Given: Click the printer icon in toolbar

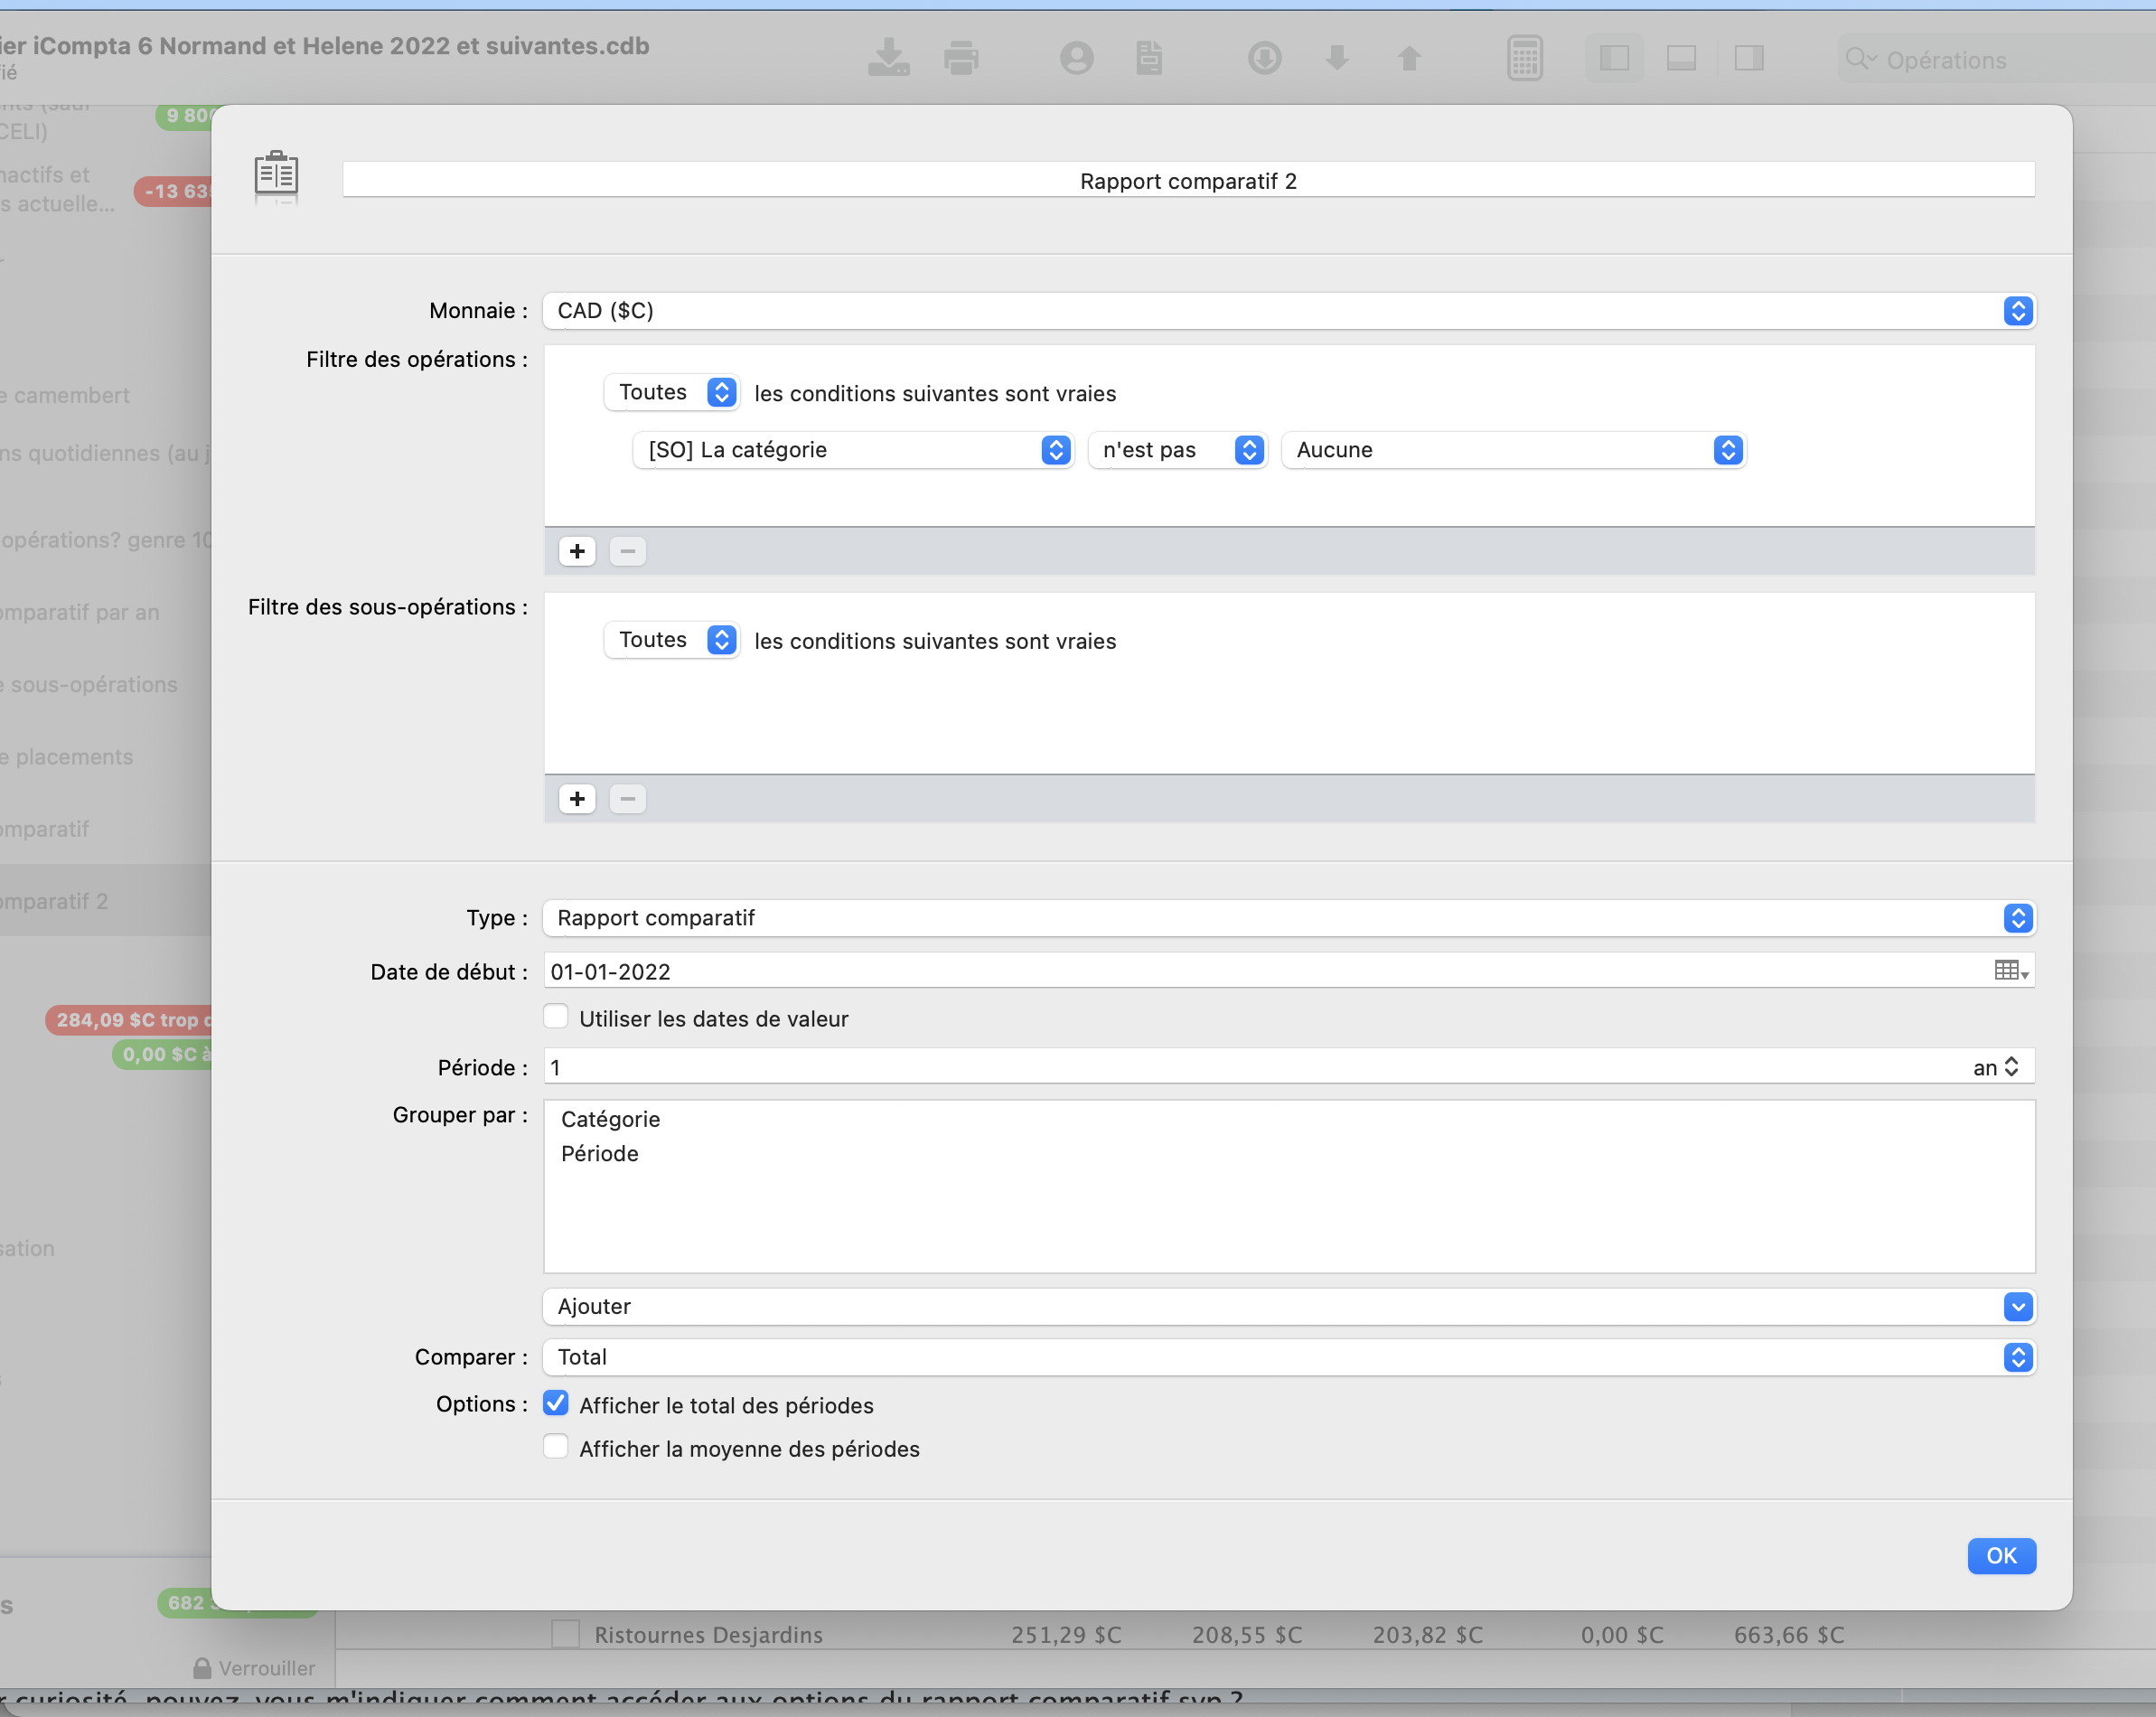Looking at the screenshot, I should [x=961, y=58].
